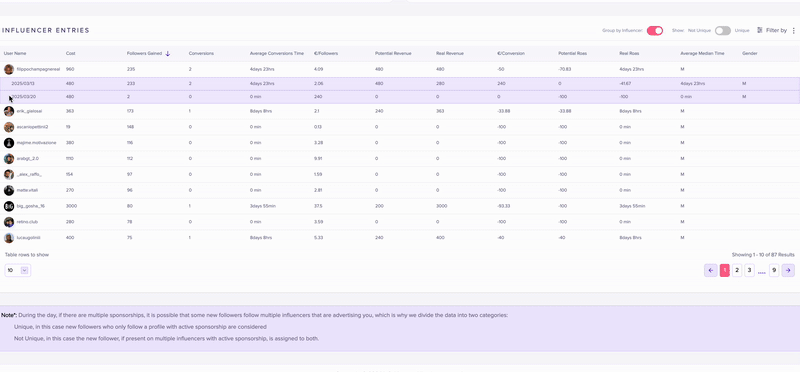
Task: Click the 235 followers gained value
Action: tap(130, 69)
